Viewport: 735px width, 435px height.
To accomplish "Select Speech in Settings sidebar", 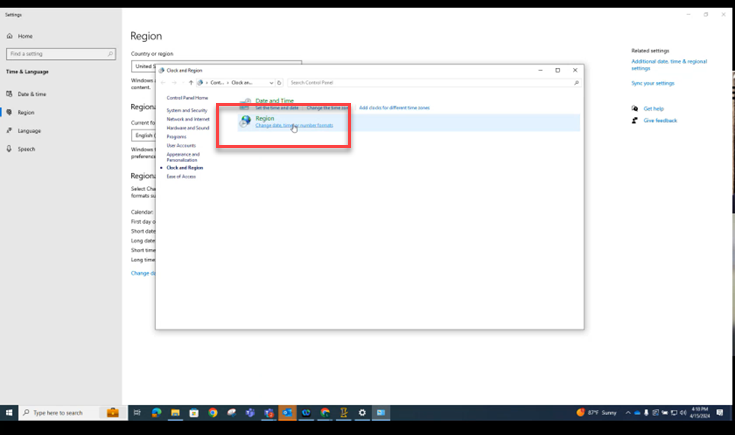I will pyautogui.click(x=26, y=149).
